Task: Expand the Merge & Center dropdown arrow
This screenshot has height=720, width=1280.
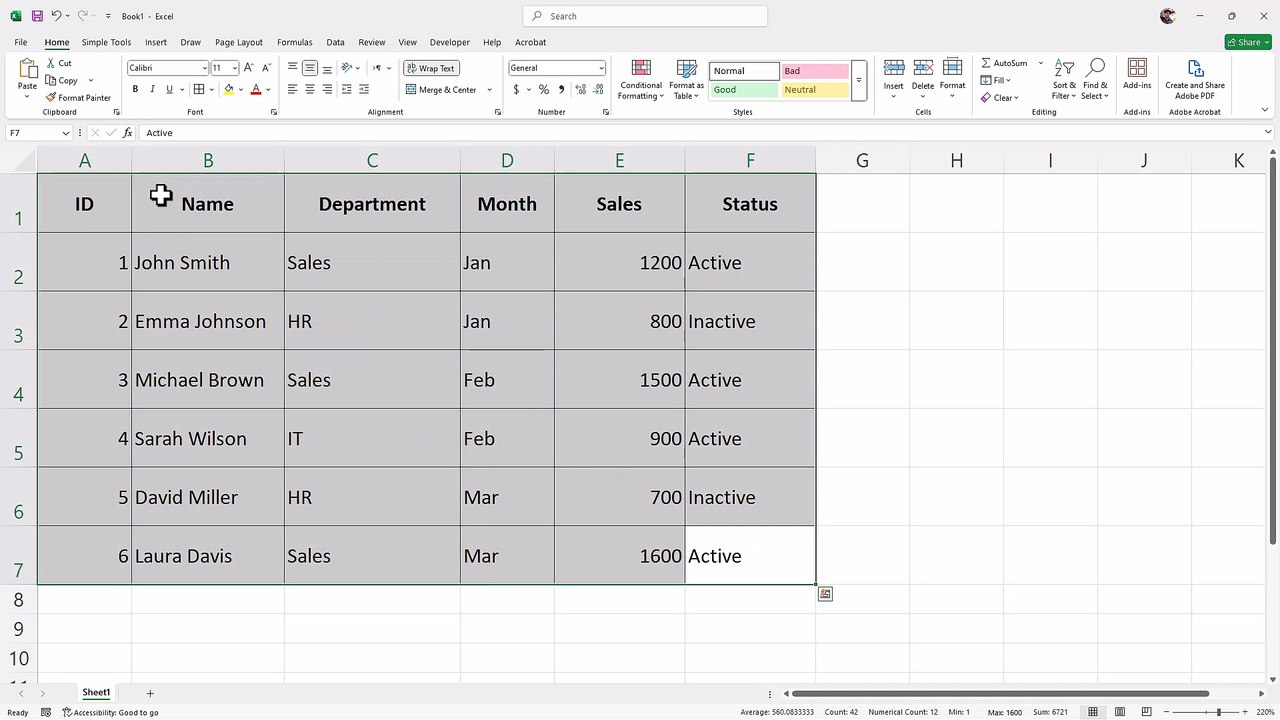Action: (489, 90)
